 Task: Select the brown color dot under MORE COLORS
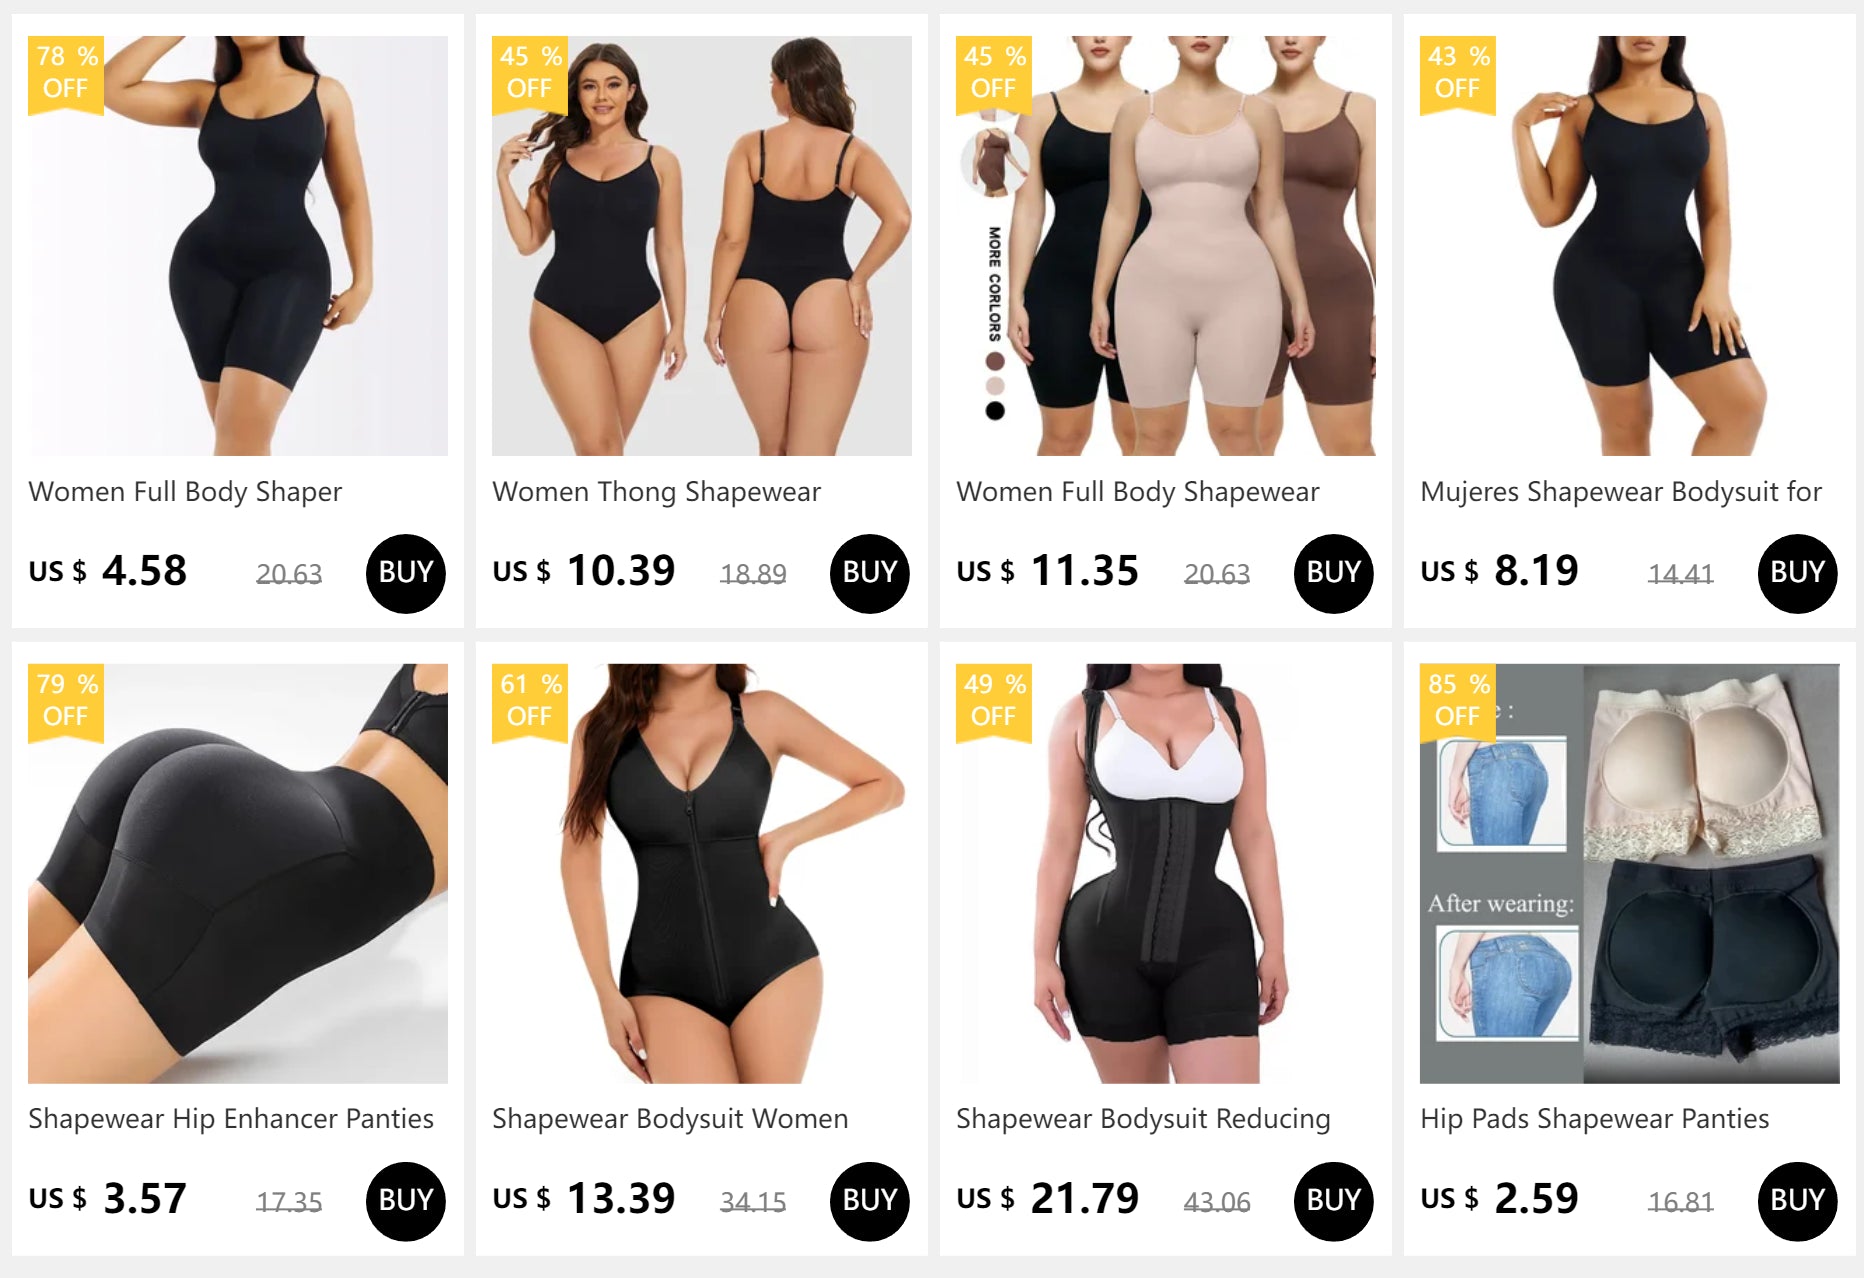(995, 360)
